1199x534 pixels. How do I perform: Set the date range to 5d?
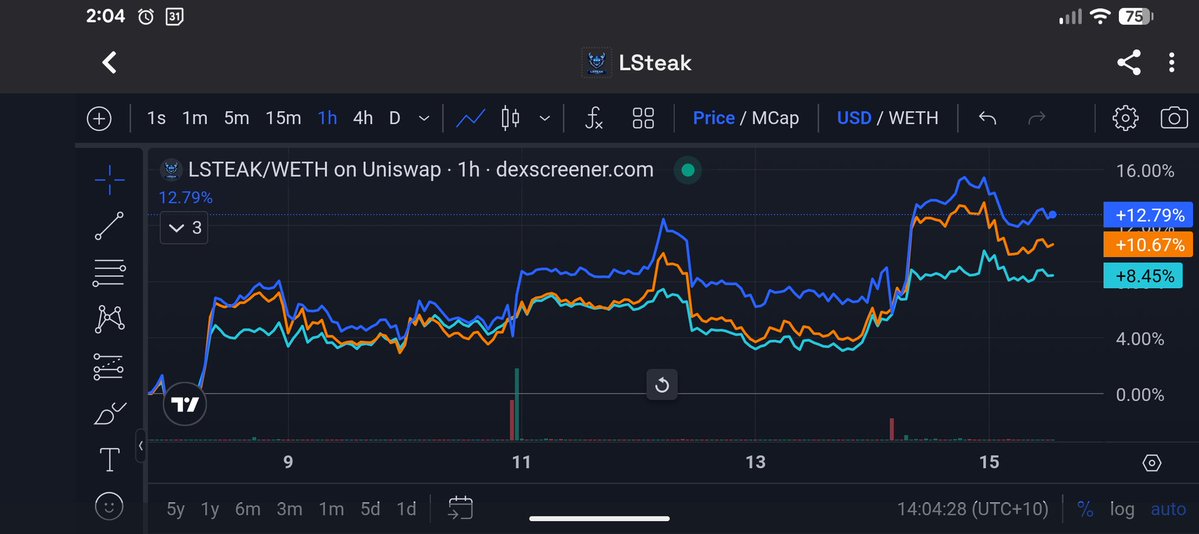click(x=370, y=509)
